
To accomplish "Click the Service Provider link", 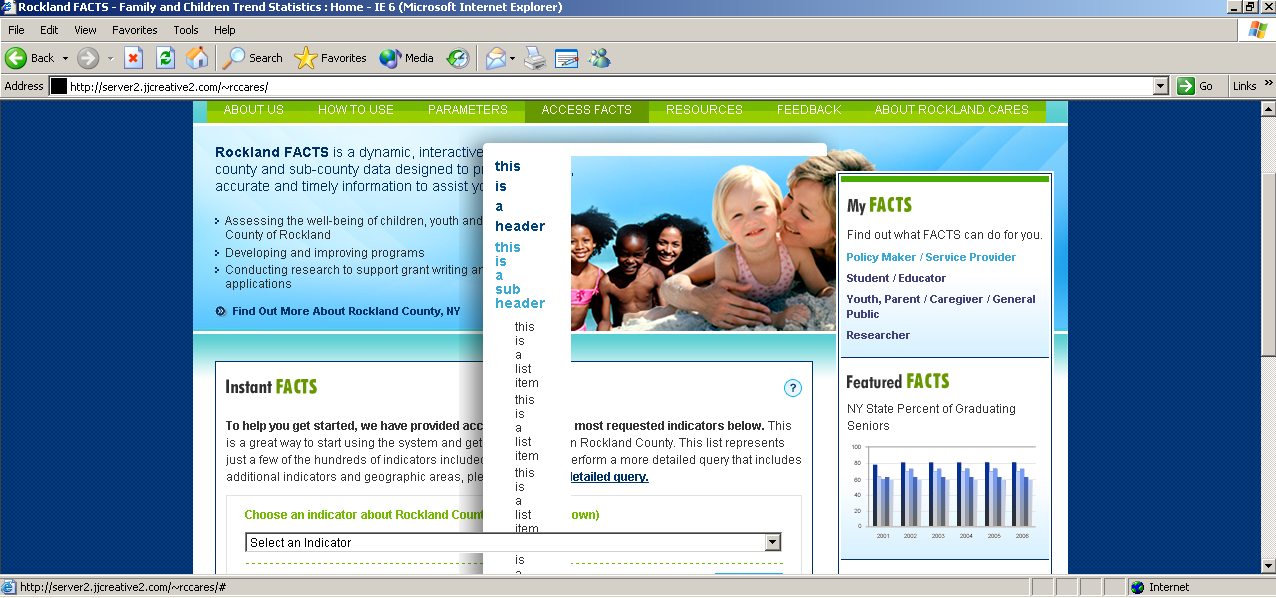I will point(970,257).
